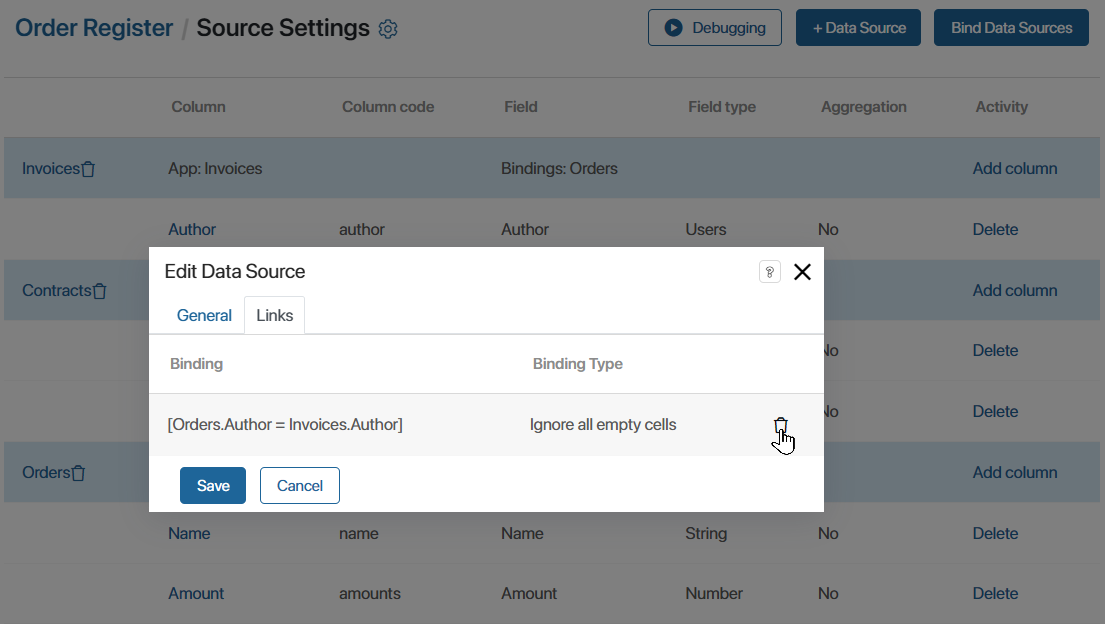Screen dimensions: 1105x624
Task: Click the 'Users' field type cell
Action: (x=705, y=229)
